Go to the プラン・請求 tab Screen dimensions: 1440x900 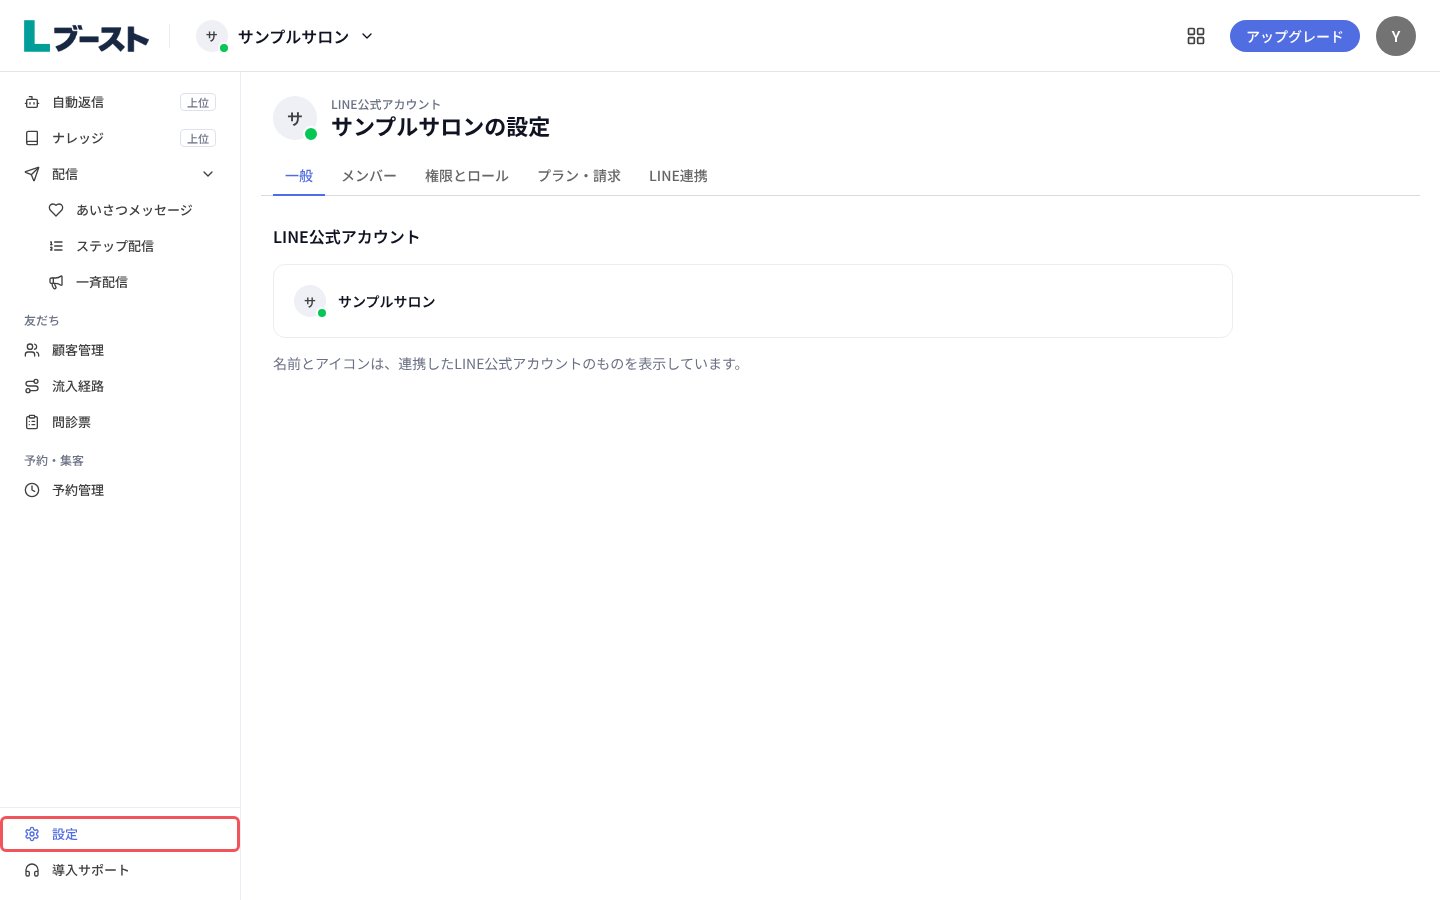(579, 176)
